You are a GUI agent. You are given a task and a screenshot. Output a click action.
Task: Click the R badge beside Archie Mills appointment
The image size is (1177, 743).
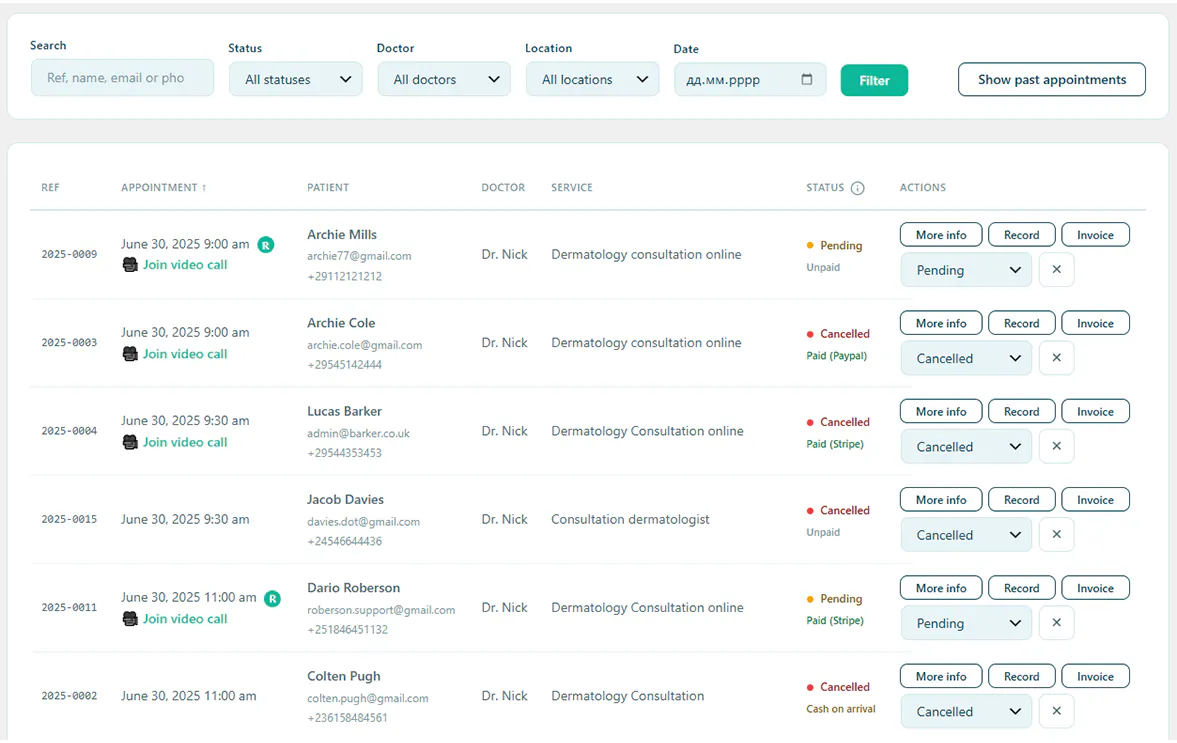pyautogui.click(x=266, y=245)
